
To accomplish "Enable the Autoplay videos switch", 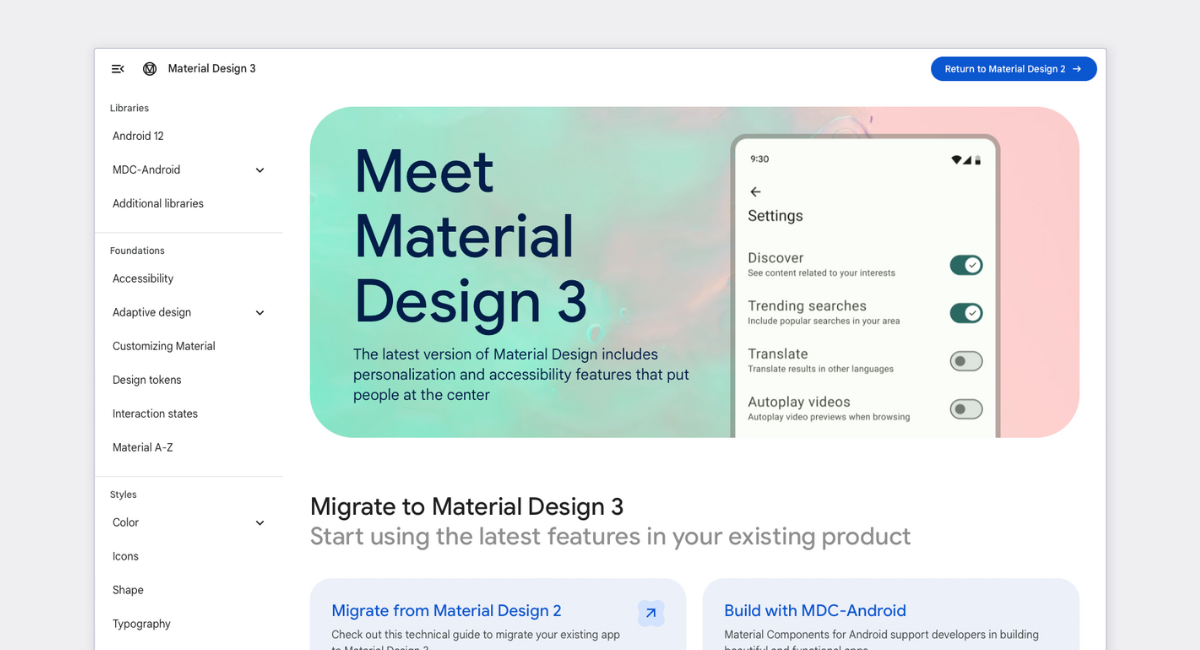I will click(x=966, y=409).
